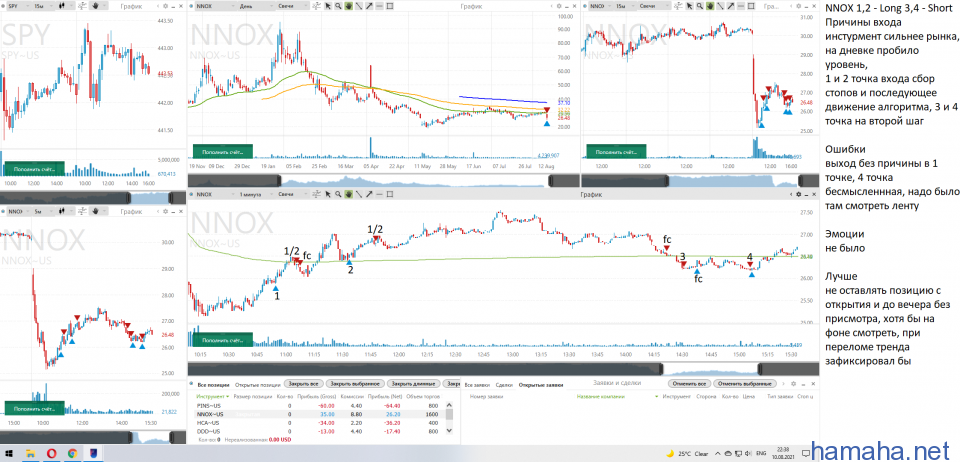Open settings gear of SPY chart panel
The image size is (960, 462).
coord(165,6)
